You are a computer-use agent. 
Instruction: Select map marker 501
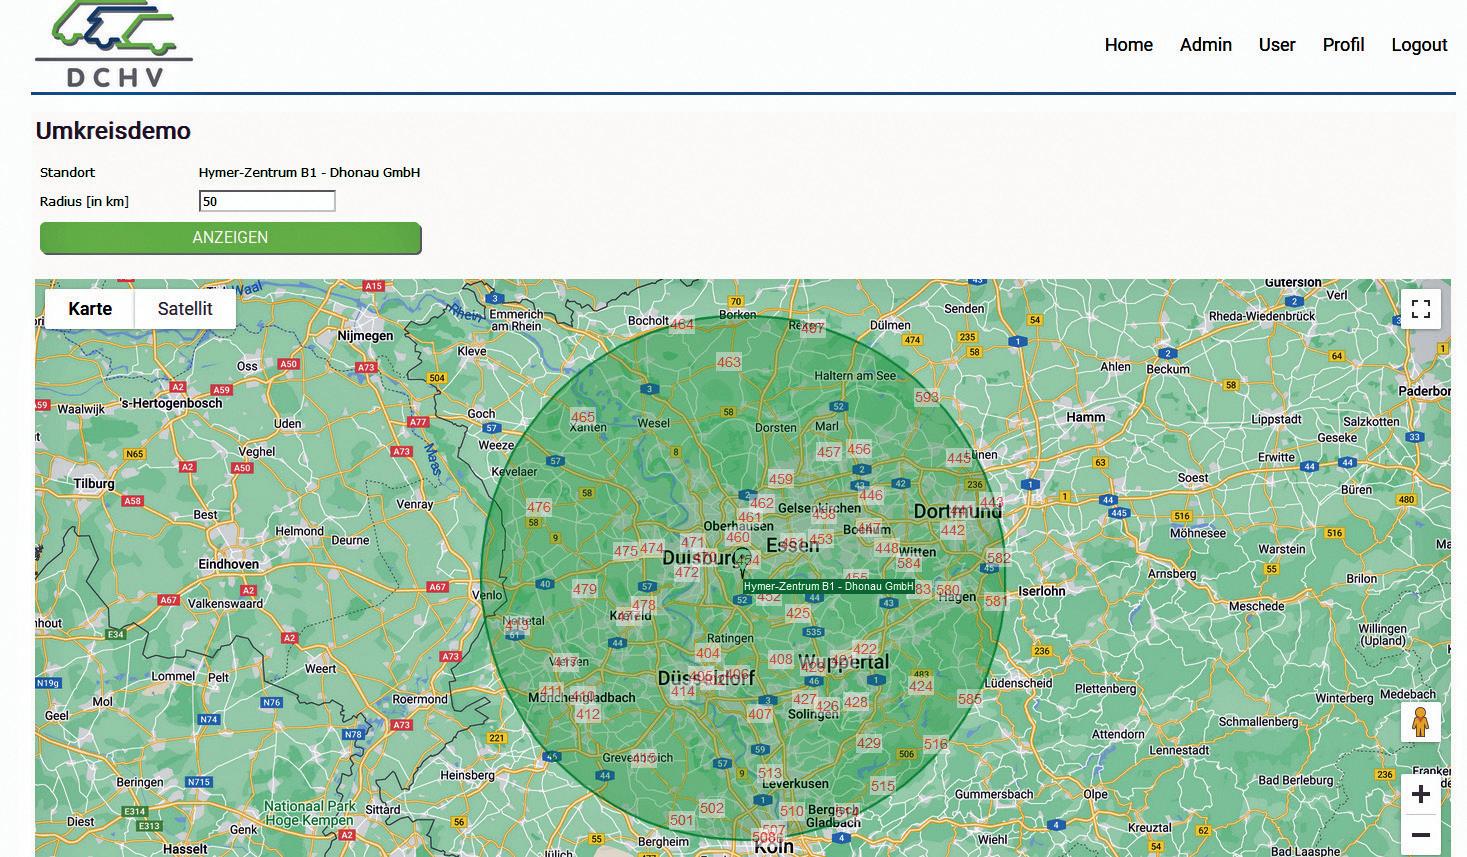tap(682, 820)
